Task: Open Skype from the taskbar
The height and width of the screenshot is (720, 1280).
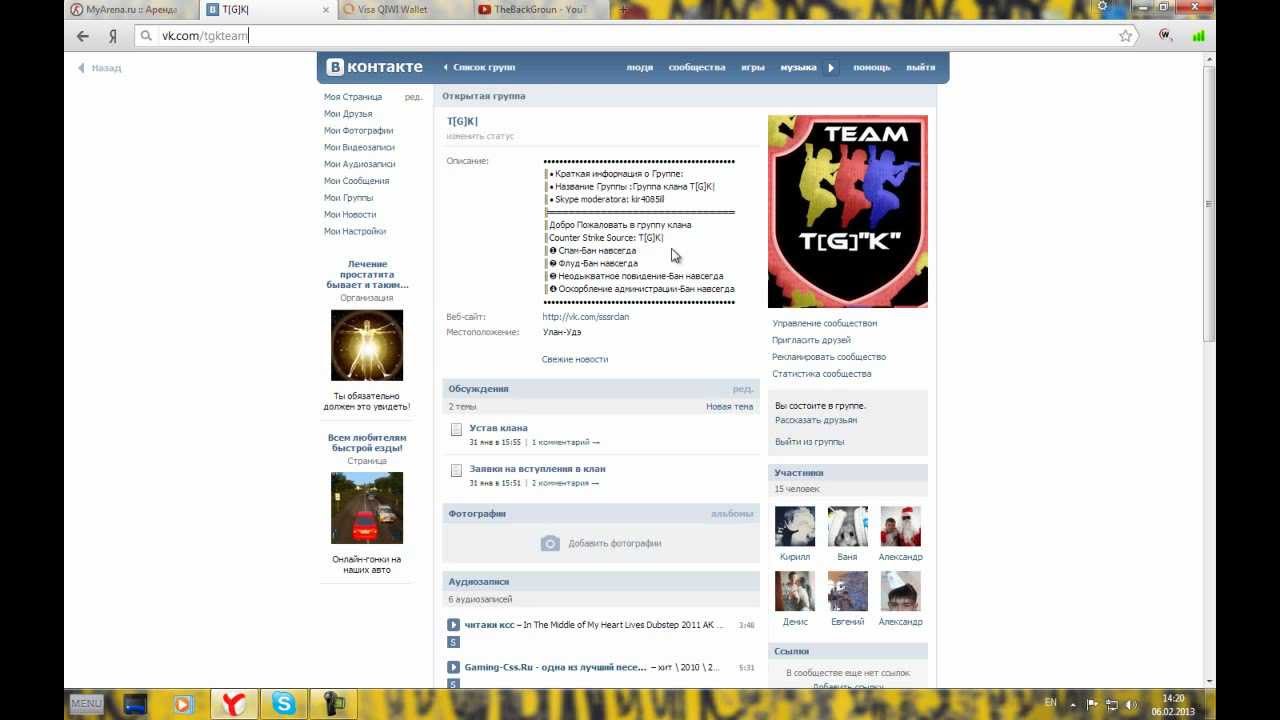Action: [x=284, y=704]
